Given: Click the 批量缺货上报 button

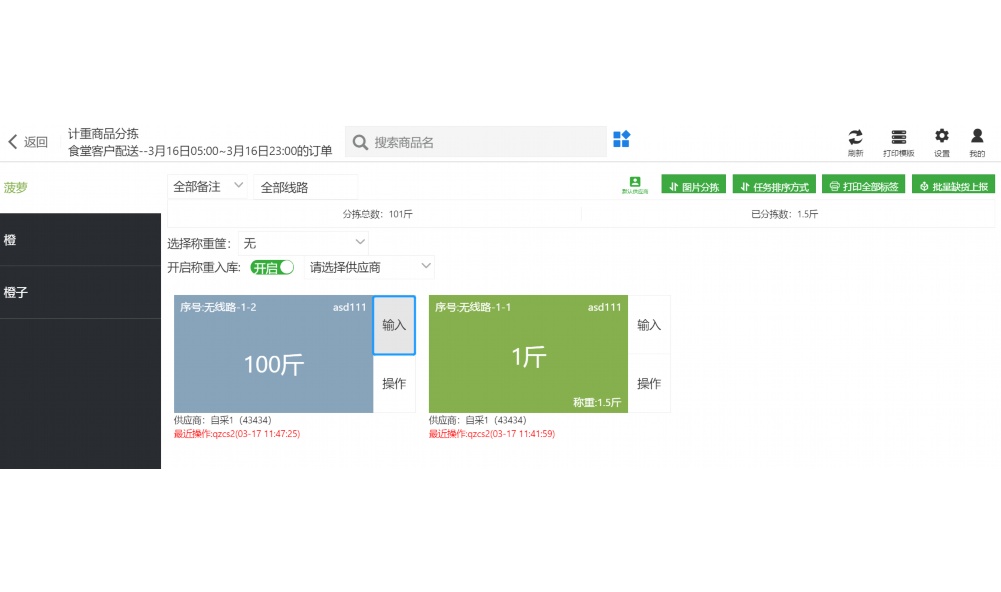Looking at the screenshot, I should tap(953, 184).
